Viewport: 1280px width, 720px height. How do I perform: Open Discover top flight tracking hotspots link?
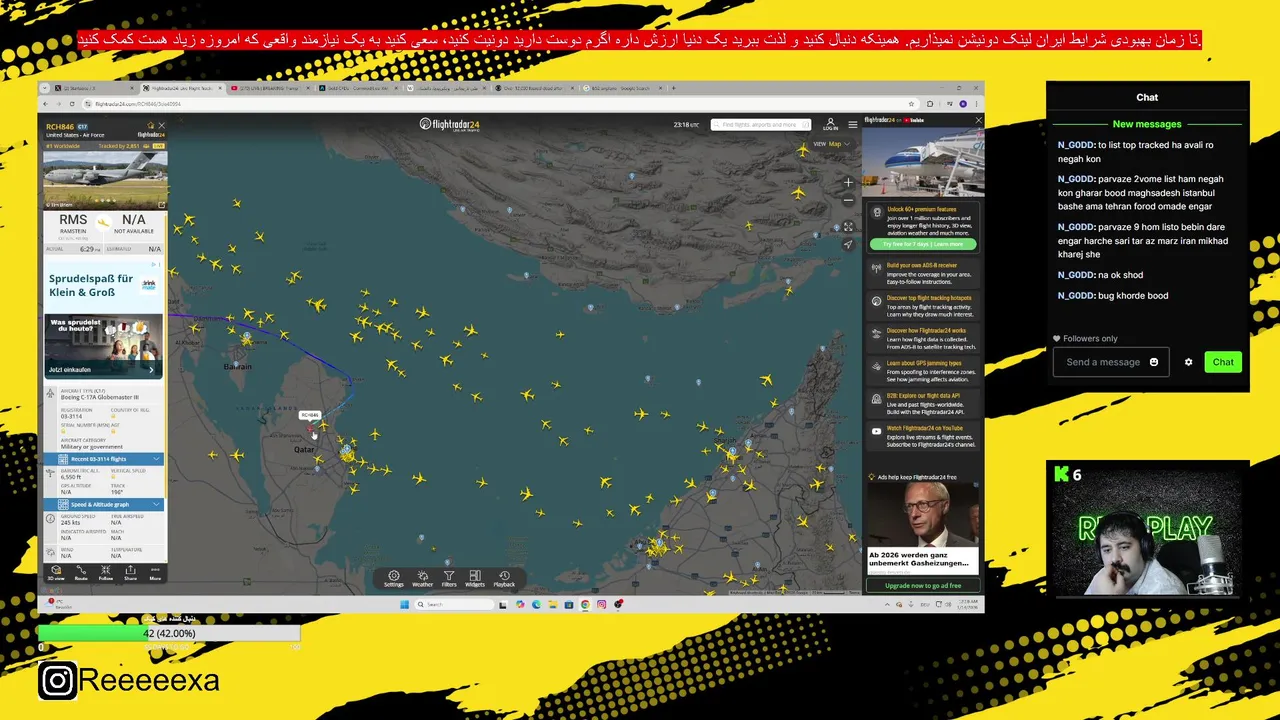point(922,306)
